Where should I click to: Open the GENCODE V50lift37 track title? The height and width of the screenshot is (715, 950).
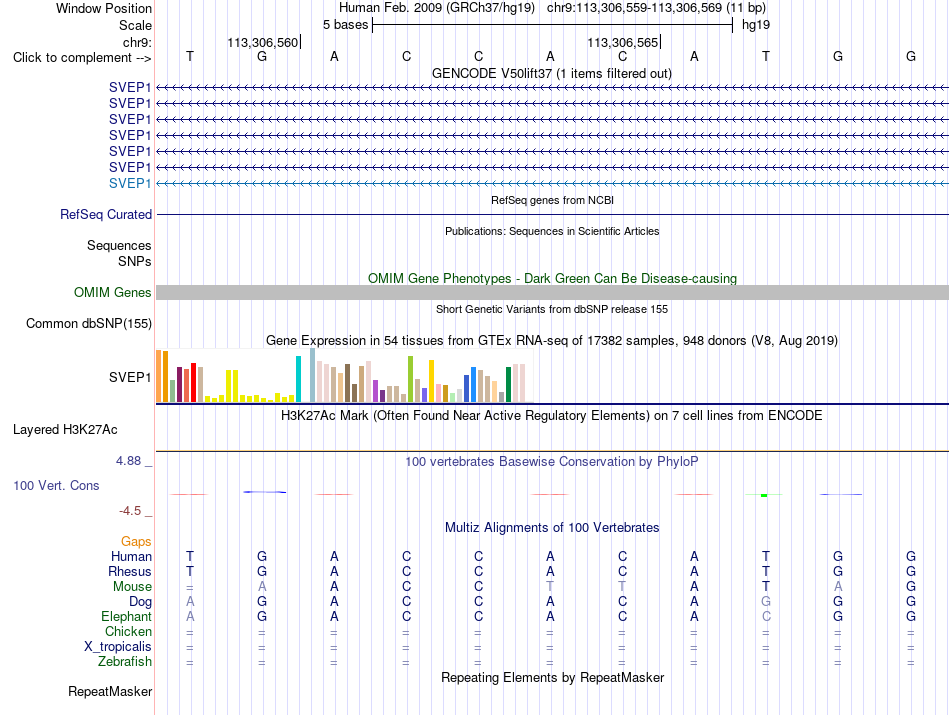551,73
